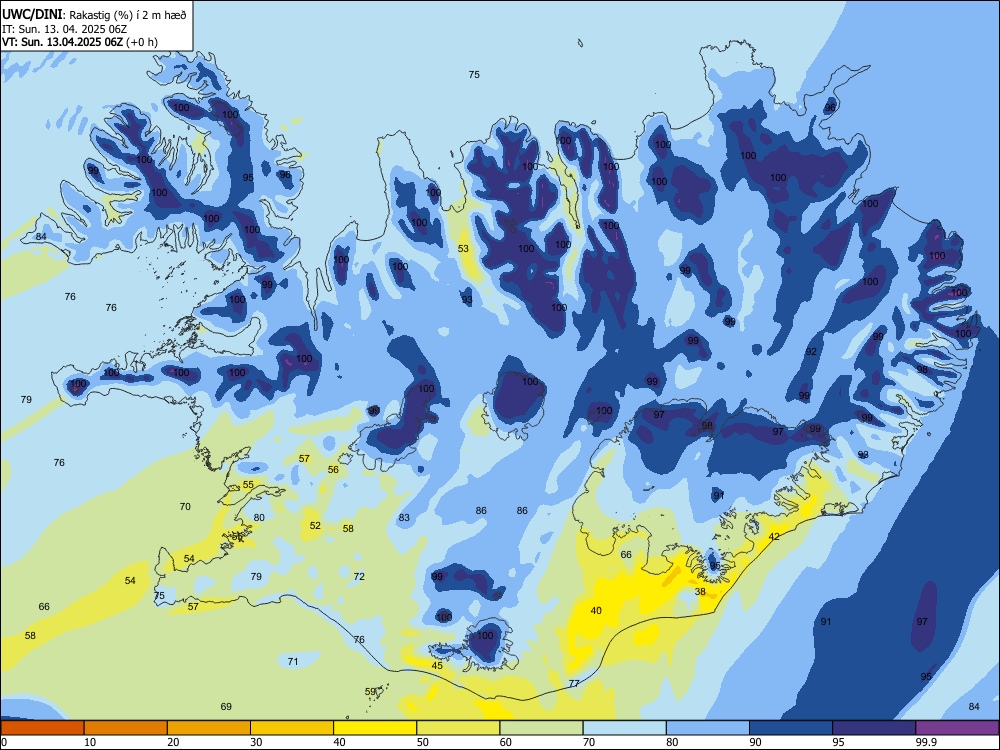Click the dark blue 90–95 legend swatch
Screen dimensions: 1000x750
tap(791, 728)
